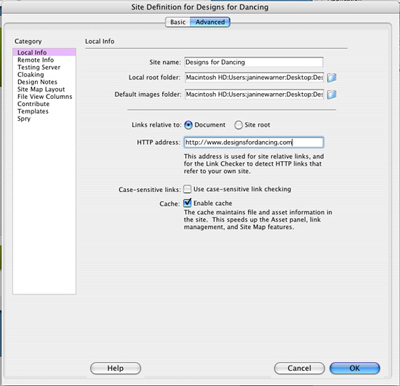This screenshot has width=400, height=386.
Task: Browse for the Default images folder
Action: [x=331, y=95]
